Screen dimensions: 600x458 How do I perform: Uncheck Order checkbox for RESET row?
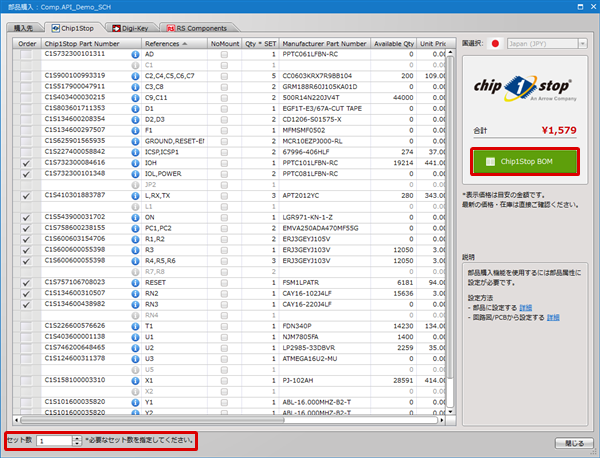tap(26, 283)
